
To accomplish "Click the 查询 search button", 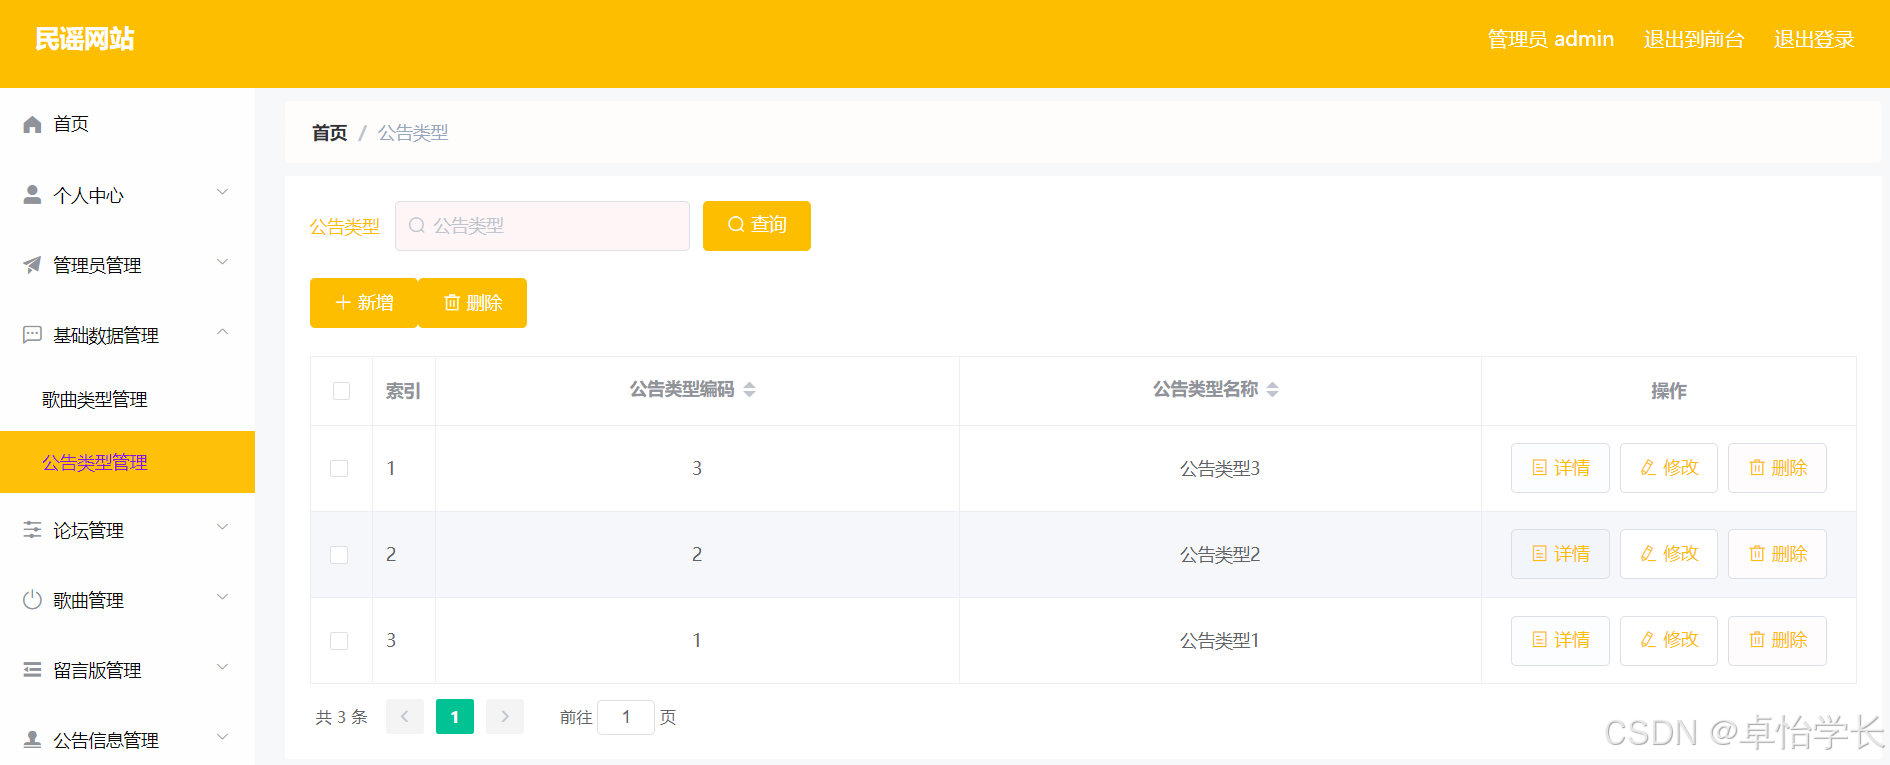I will click(x=757, y=225).
